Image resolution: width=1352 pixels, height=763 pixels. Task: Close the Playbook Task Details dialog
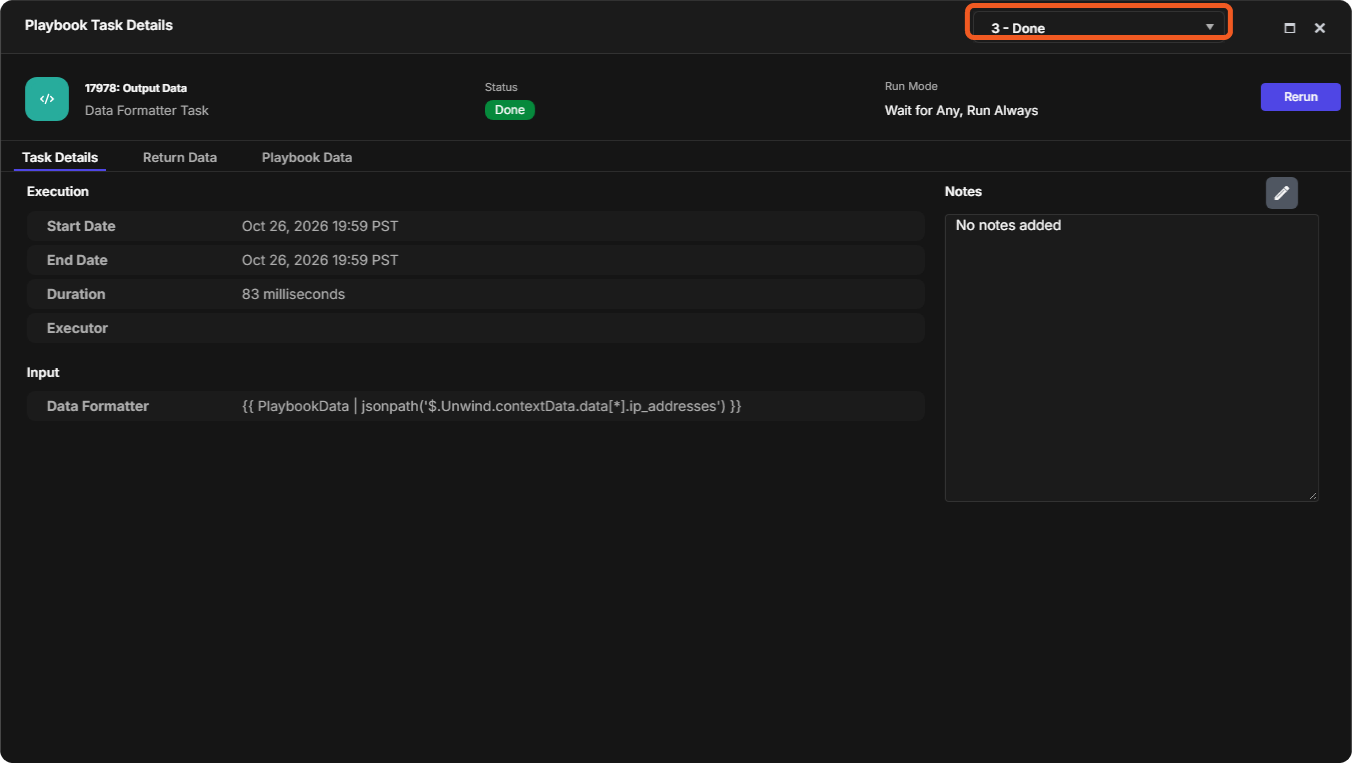coord(1320,28)
